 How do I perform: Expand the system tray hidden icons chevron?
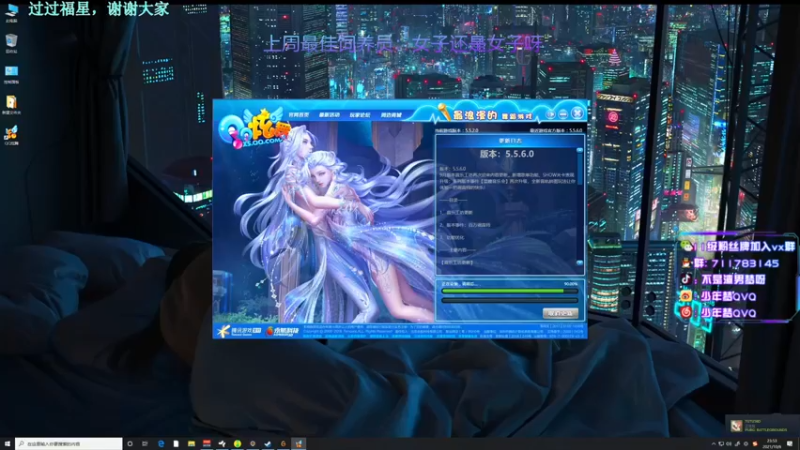click(713, 444)
